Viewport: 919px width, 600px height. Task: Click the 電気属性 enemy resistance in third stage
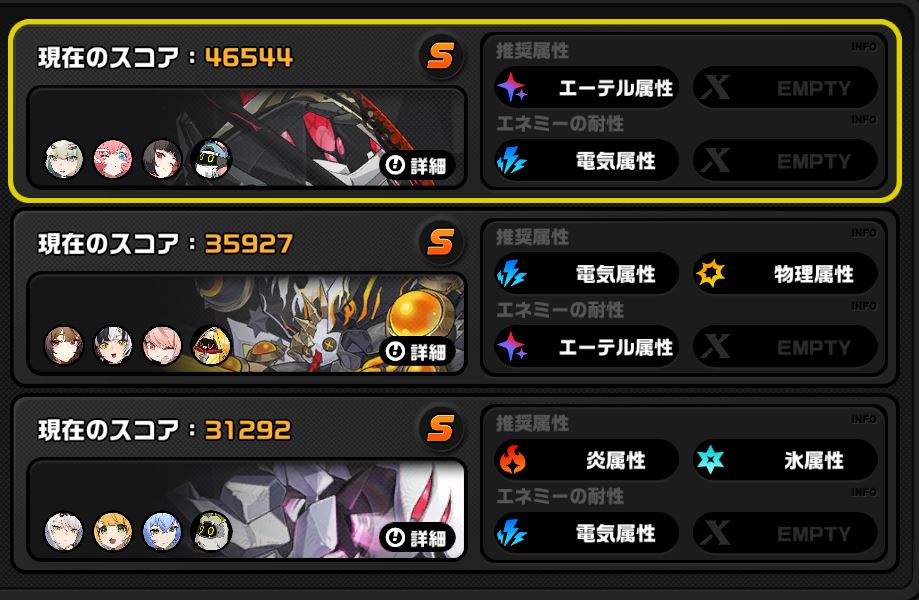[587, 533]
